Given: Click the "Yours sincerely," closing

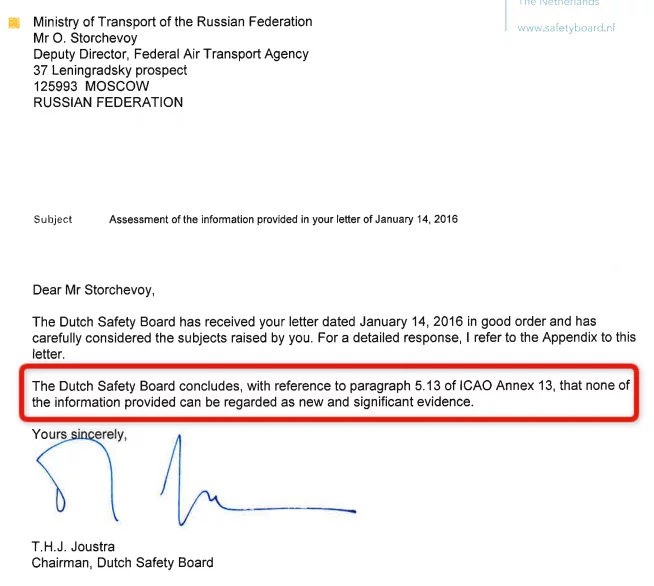Looking at the screenshot, I should pos(80,434).
